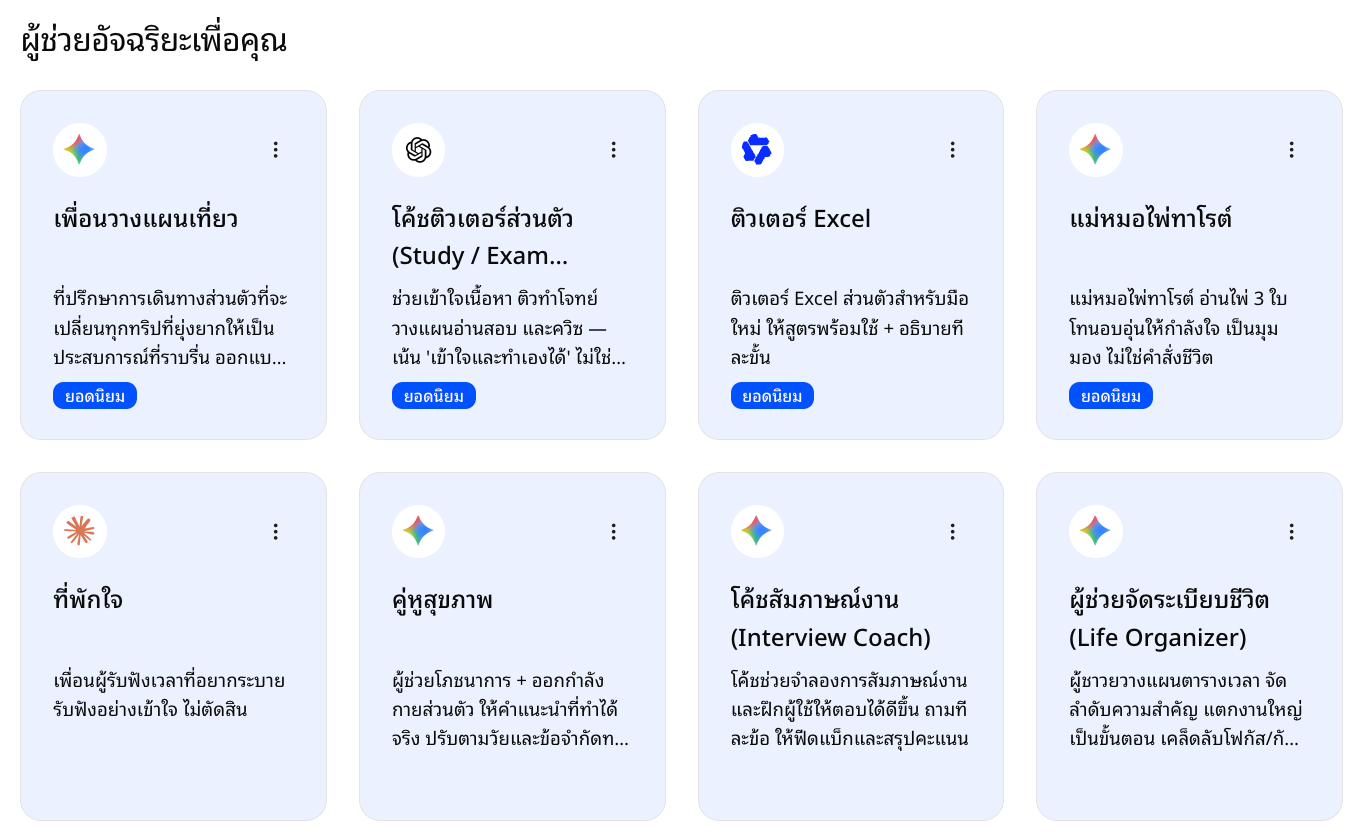
Task: Click the Gemini icon on Interview Coach card
Action: click(757, 532)
